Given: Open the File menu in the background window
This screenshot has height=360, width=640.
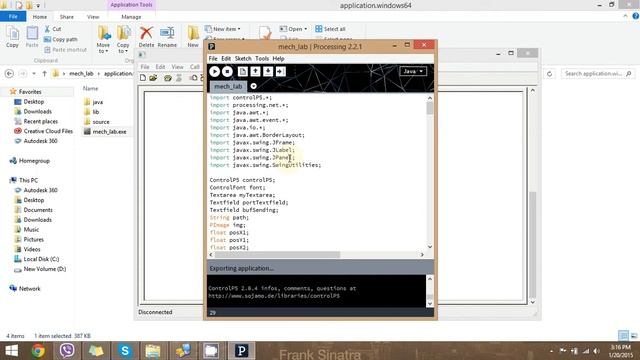Looking at the screenshot, I should pos(145,67).
